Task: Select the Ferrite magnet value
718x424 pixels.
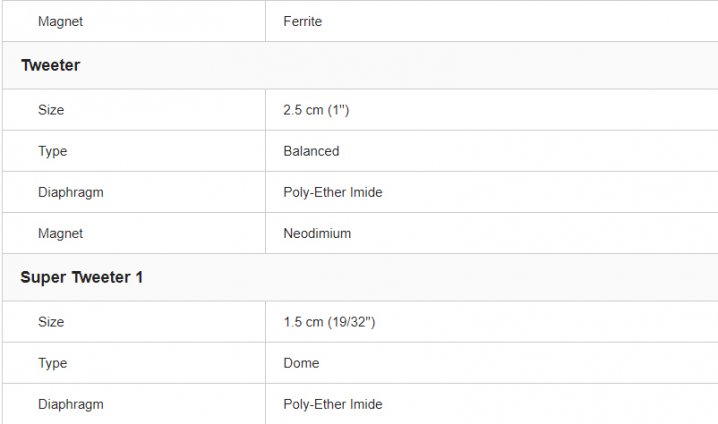Action: coord(302,21)
